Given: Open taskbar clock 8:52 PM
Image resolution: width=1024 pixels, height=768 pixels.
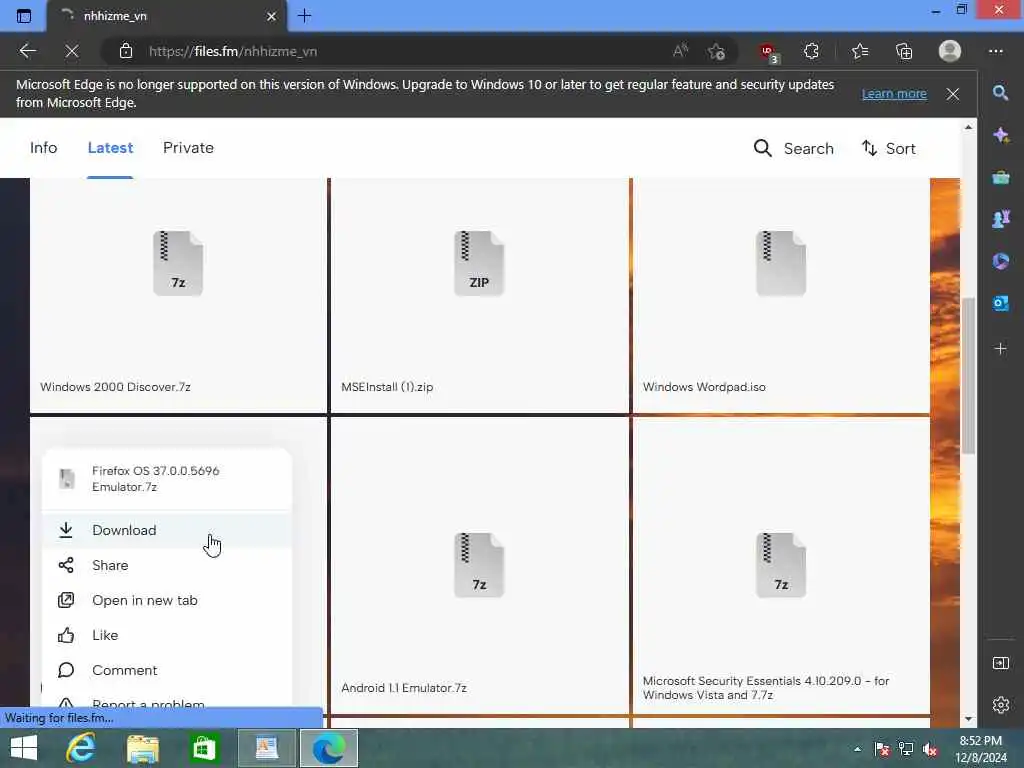Looking at the screenshot, I should click(x=981, y=749).
